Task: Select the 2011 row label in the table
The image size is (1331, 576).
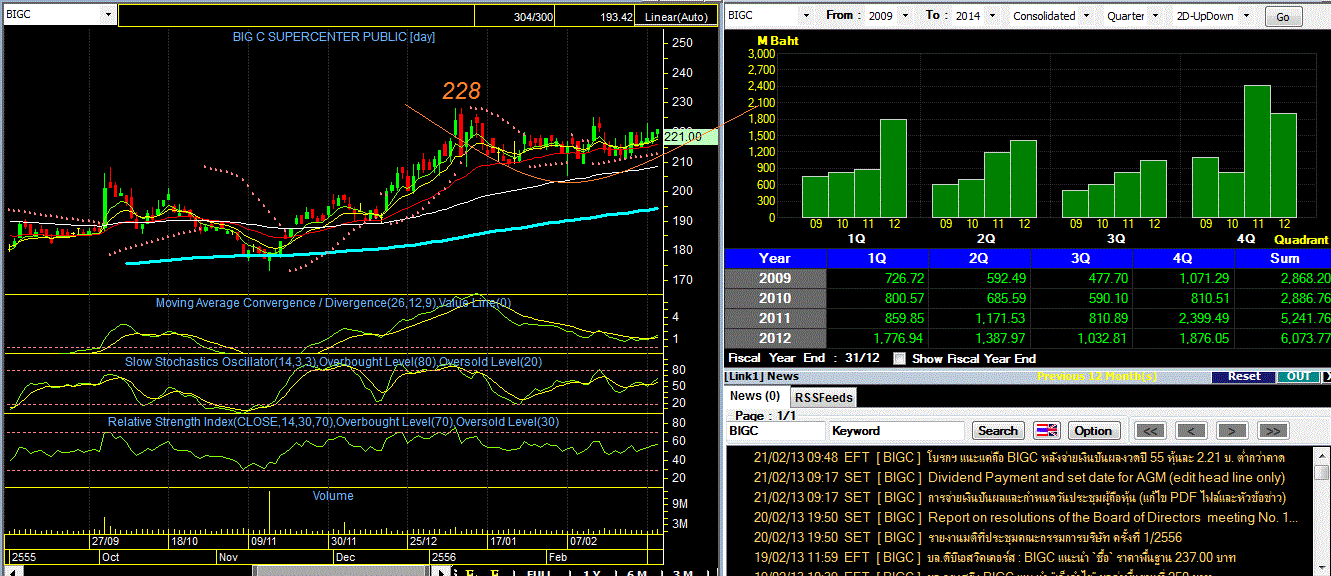Action: 775,318
